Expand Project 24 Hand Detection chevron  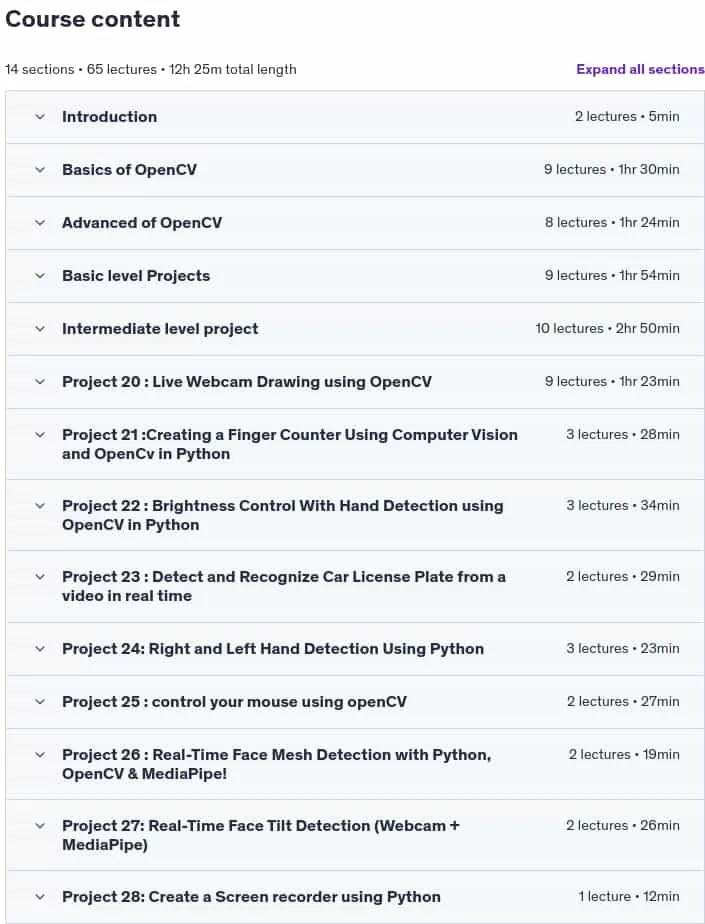pyautogui.click(x=40, y=649)
